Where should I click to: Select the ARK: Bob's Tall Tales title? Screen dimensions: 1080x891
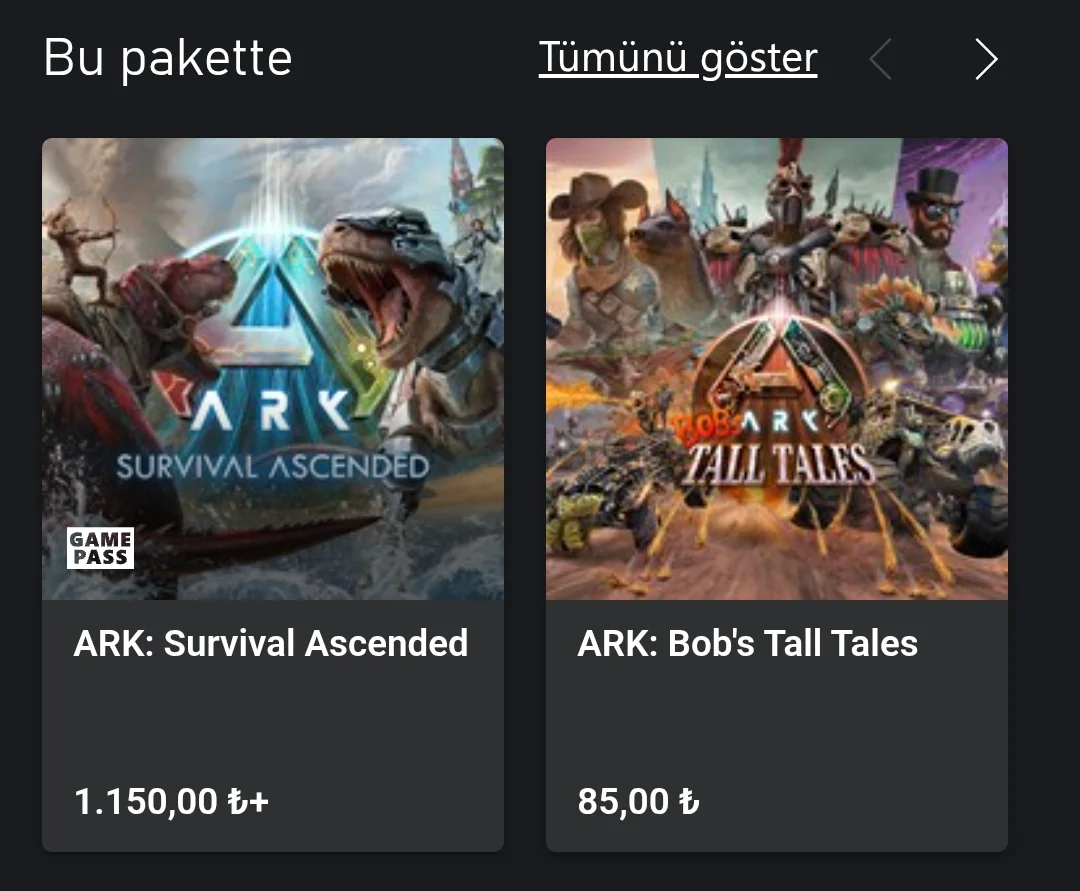pos(747,643)
